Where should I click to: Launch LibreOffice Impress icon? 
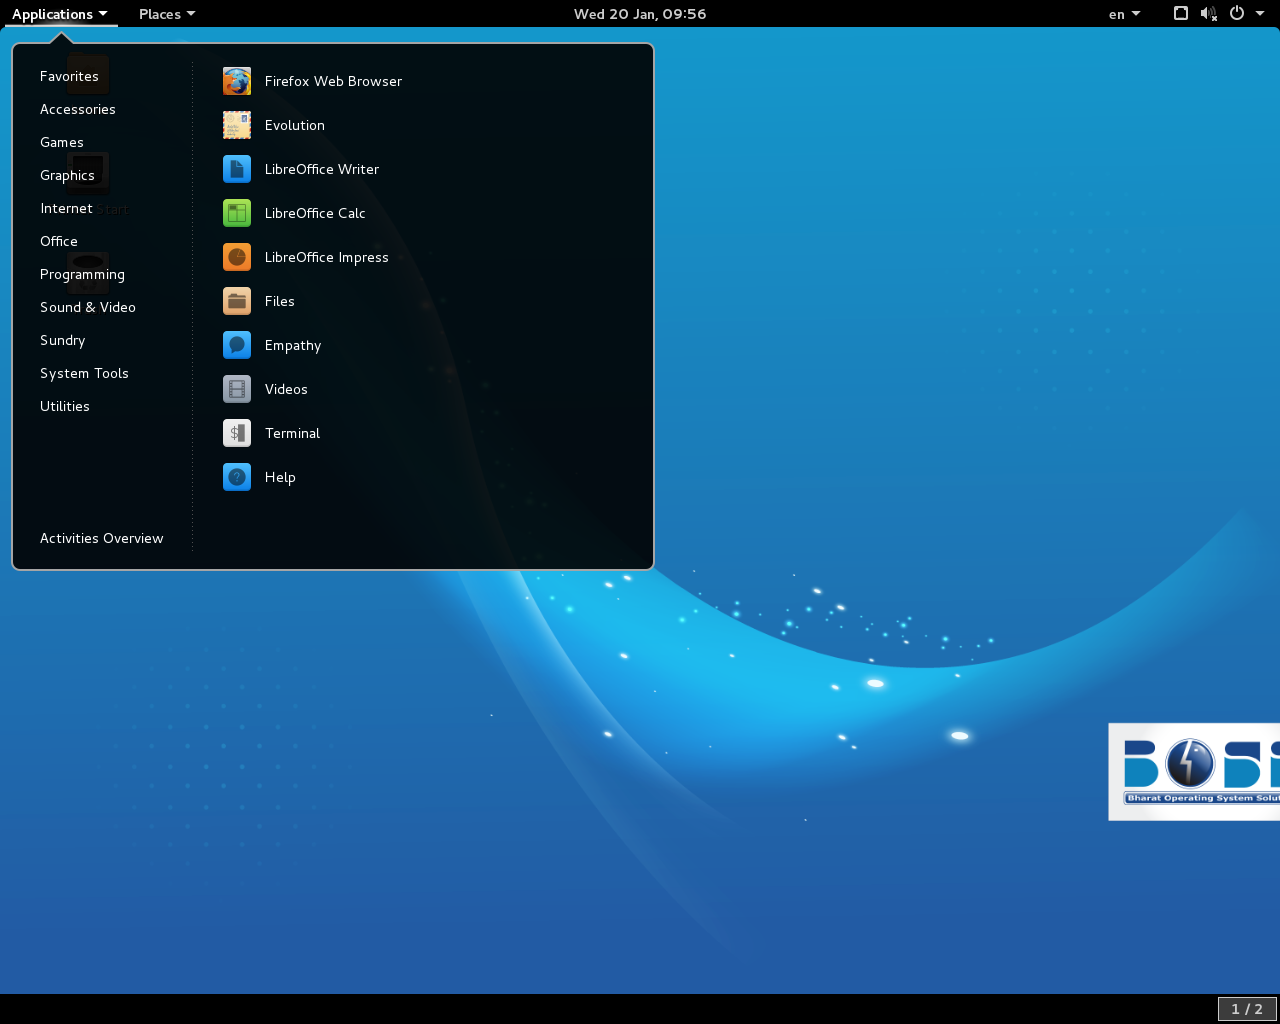(237, 257)
